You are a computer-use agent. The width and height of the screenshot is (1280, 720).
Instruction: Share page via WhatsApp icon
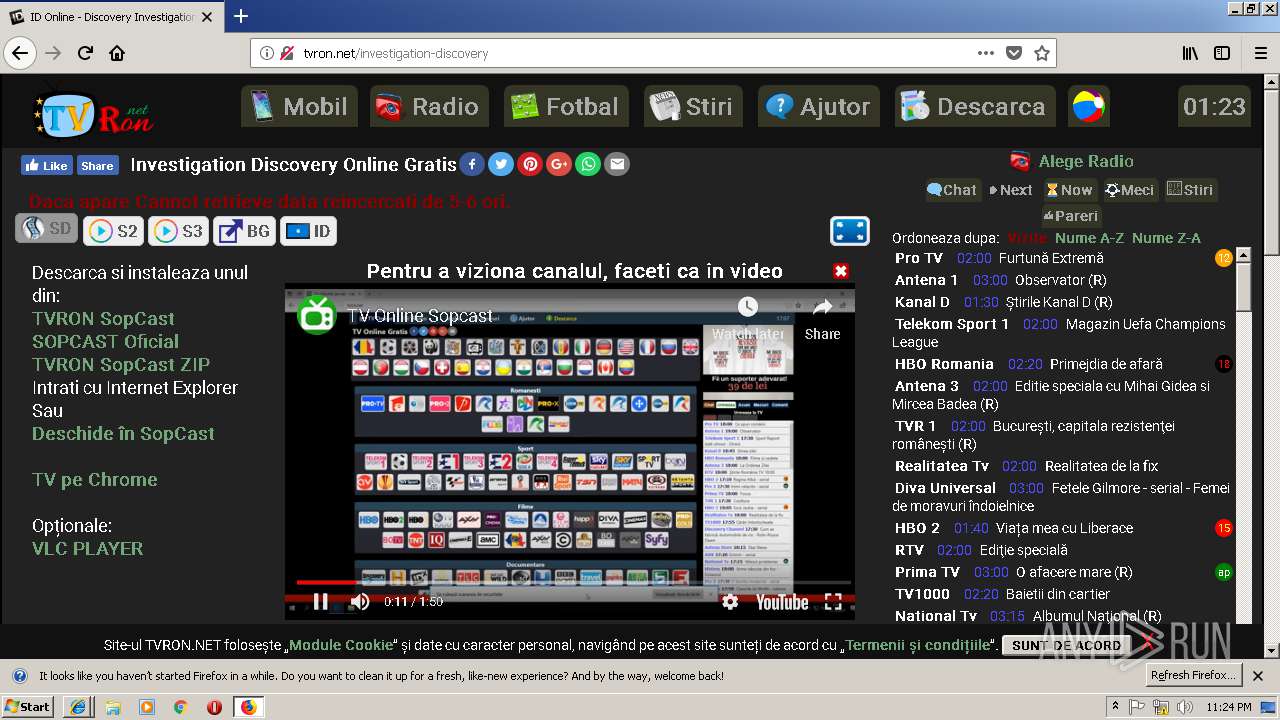pos(588,164)
